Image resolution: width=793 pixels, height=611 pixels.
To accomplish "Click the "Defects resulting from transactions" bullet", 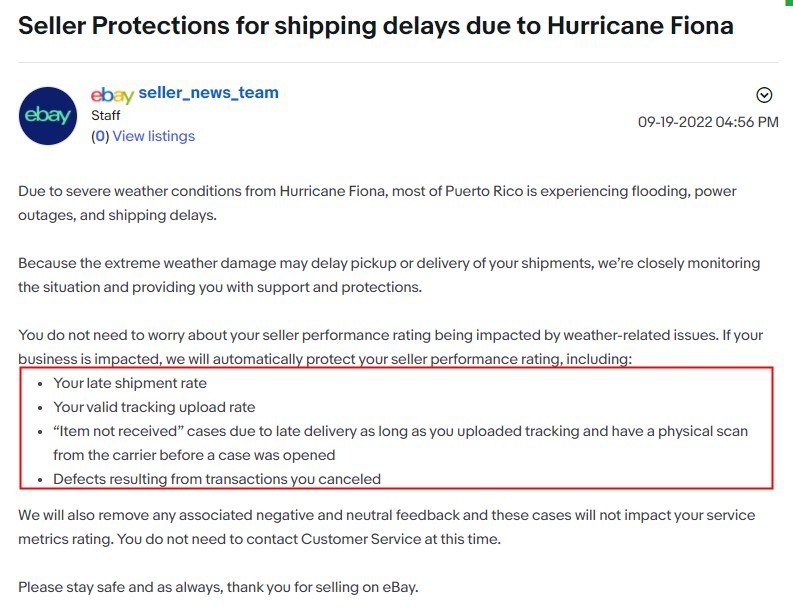I will pyautogui.click(x=217, y=479).
